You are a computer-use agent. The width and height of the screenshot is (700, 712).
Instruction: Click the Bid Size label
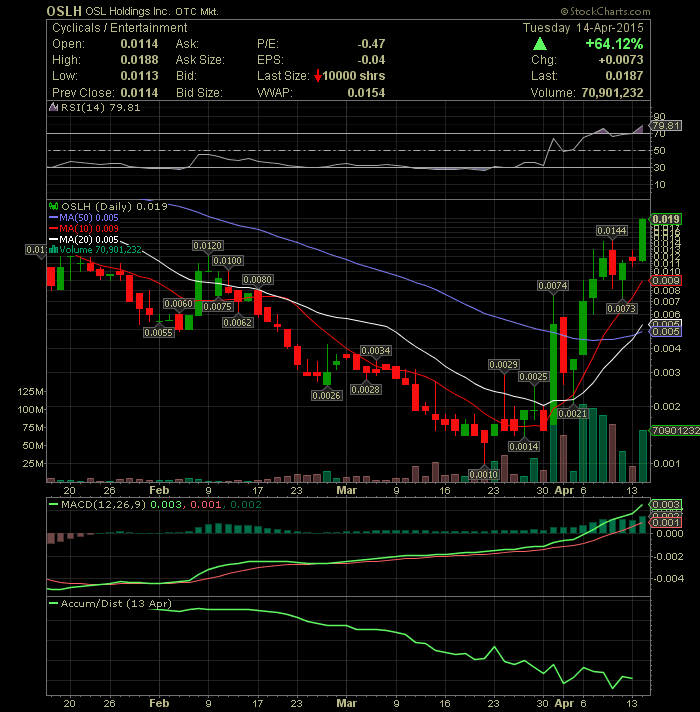(199, 93)
